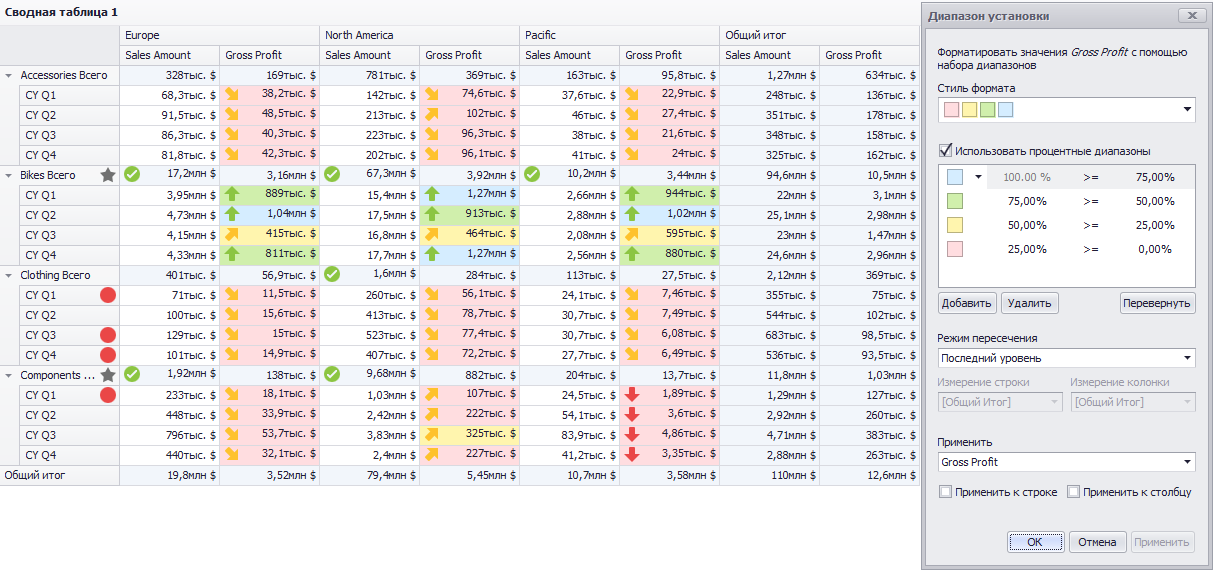This screenshot has height=570, width=1213.
Task: Toggle 'Использовать процентные диапазоны' checkbox
Action: [945, 151]
